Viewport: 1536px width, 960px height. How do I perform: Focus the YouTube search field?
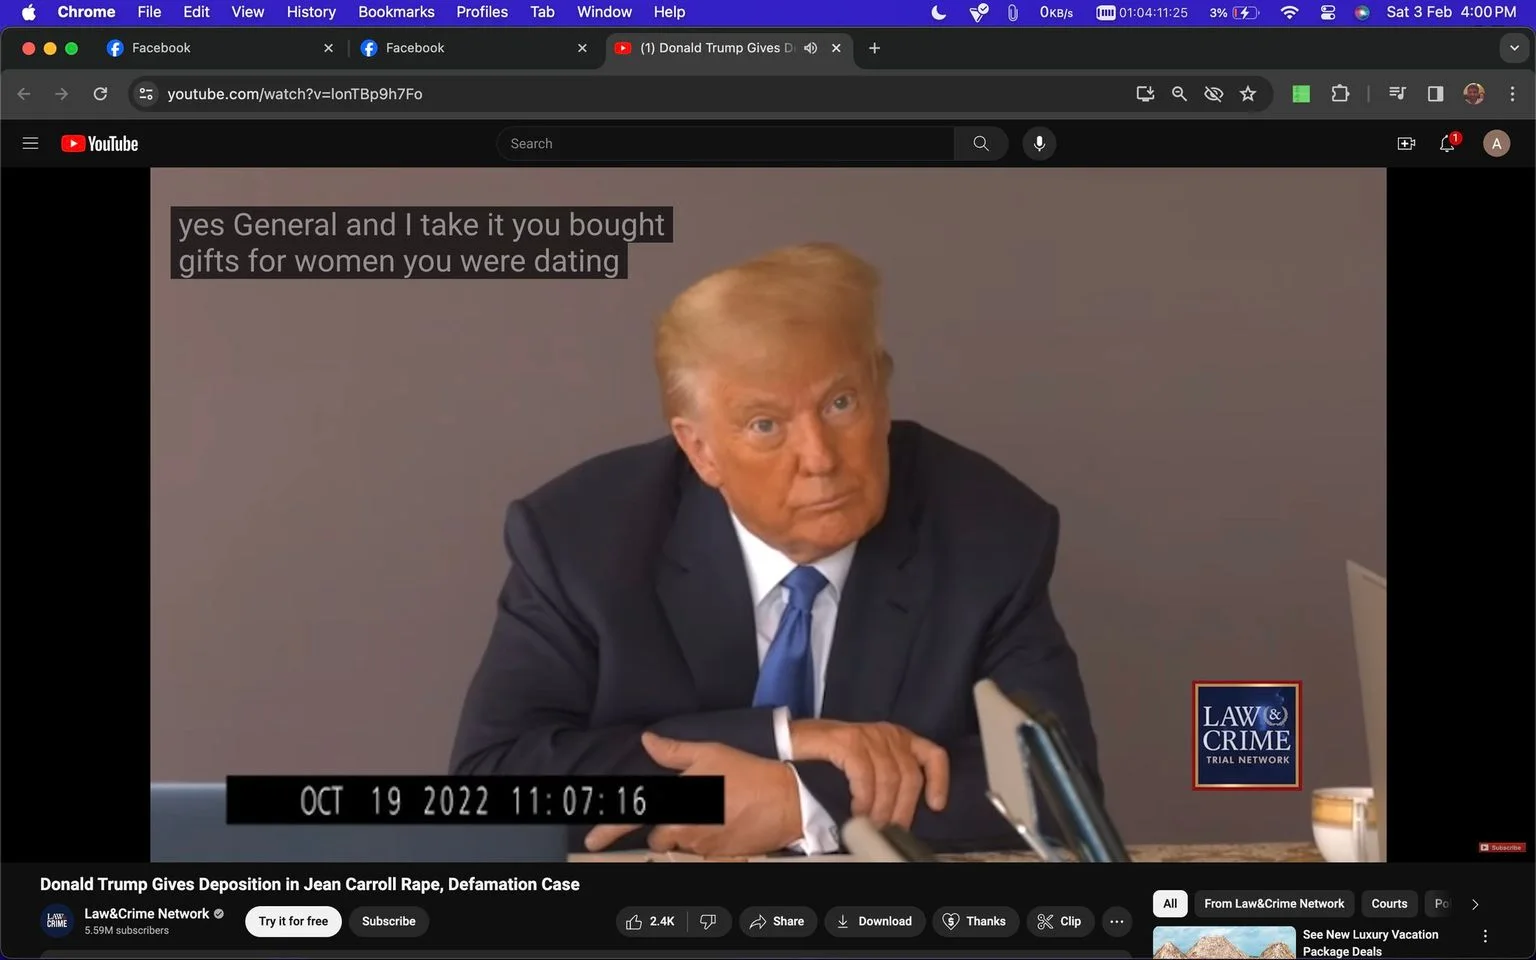(x=725, y=143)
